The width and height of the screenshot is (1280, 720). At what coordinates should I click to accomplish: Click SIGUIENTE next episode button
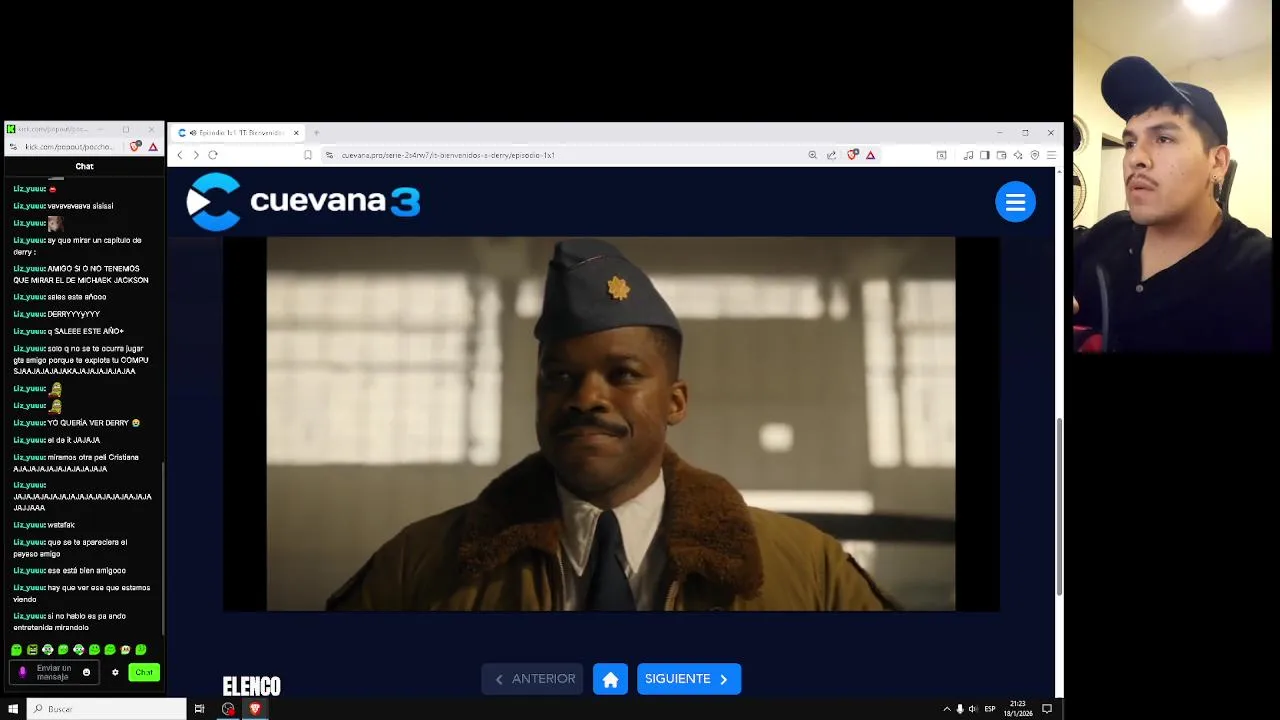689,679
